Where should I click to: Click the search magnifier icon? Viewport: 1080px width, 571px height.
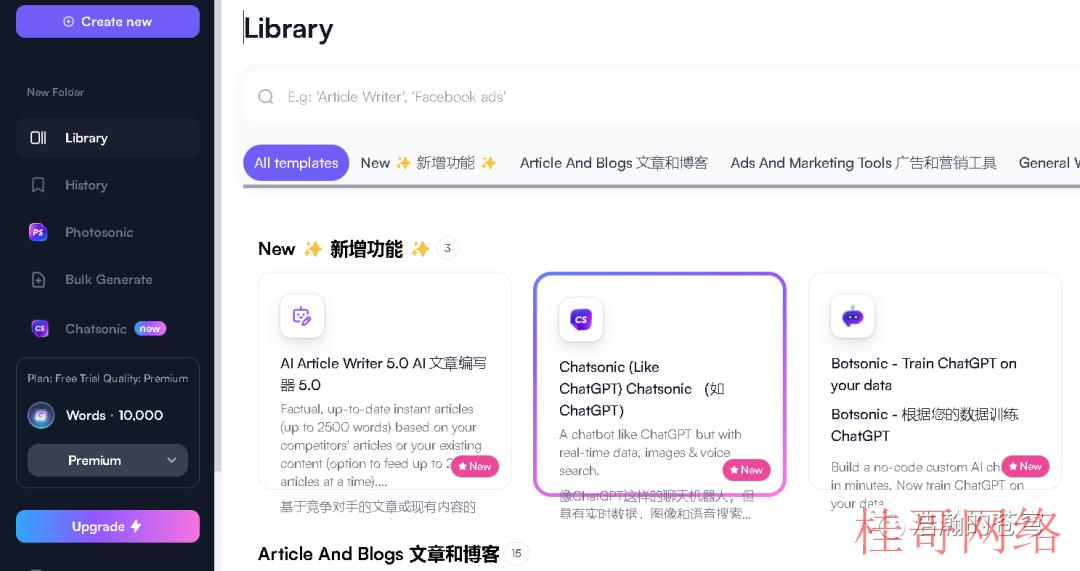pos(266,96)
